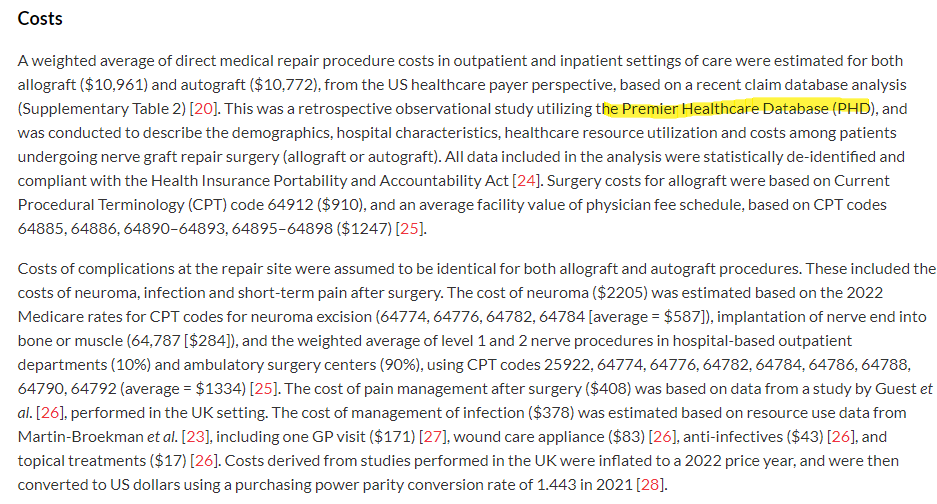The image size is (937, 504).
Task: Open citation 20 after Supplementary Table 2
Action: (203, 109)
